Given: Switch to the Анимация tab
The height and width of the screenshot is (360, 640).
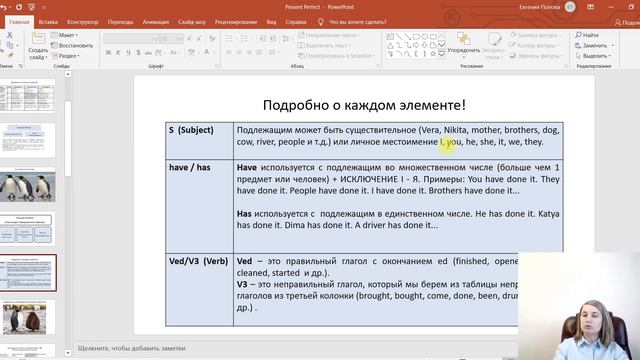Looking at the screenshot, I should click(156, 22).
